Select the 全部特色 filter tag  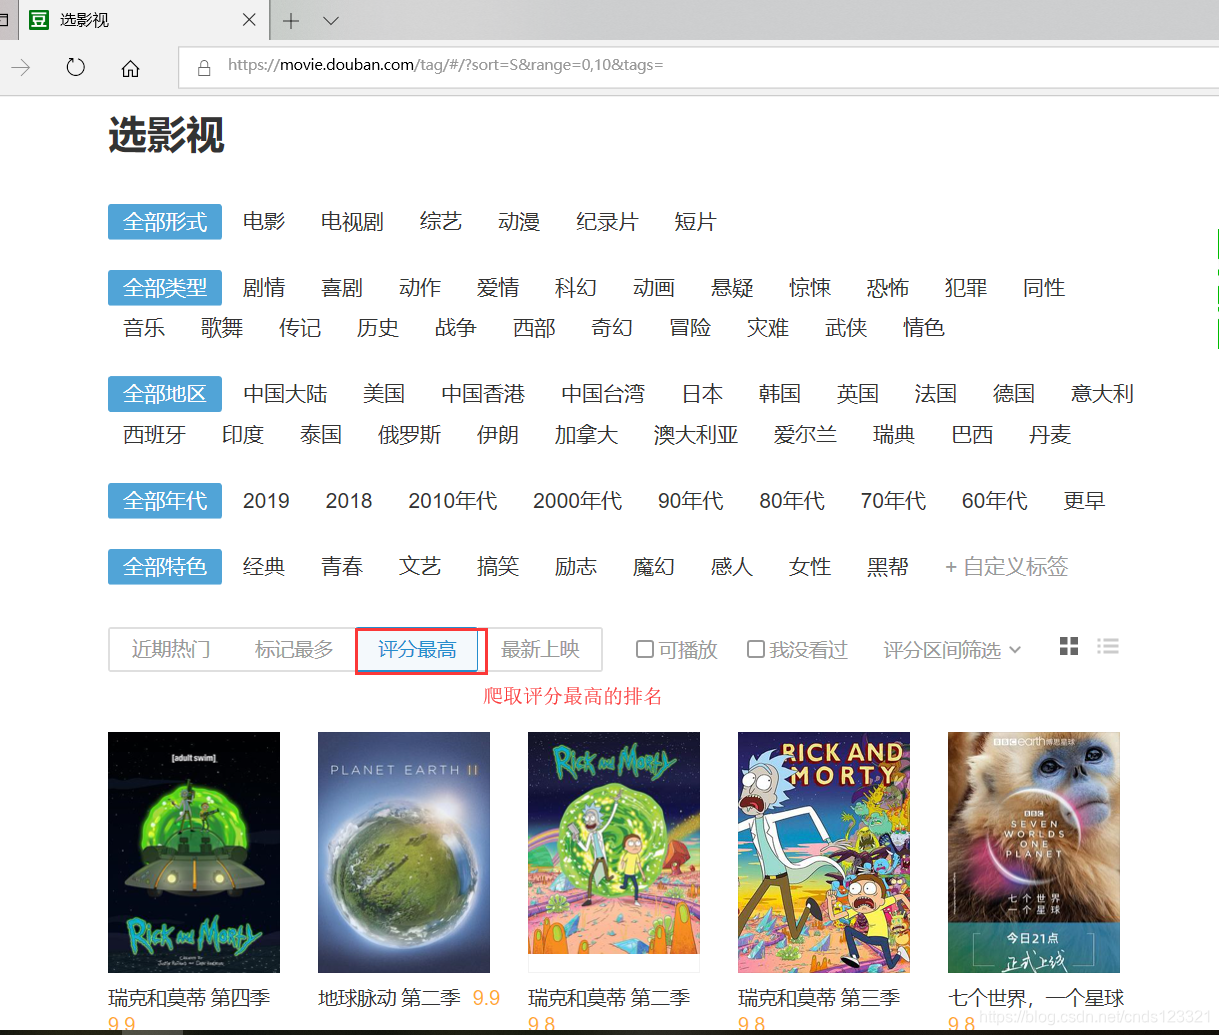coord(165,567)
